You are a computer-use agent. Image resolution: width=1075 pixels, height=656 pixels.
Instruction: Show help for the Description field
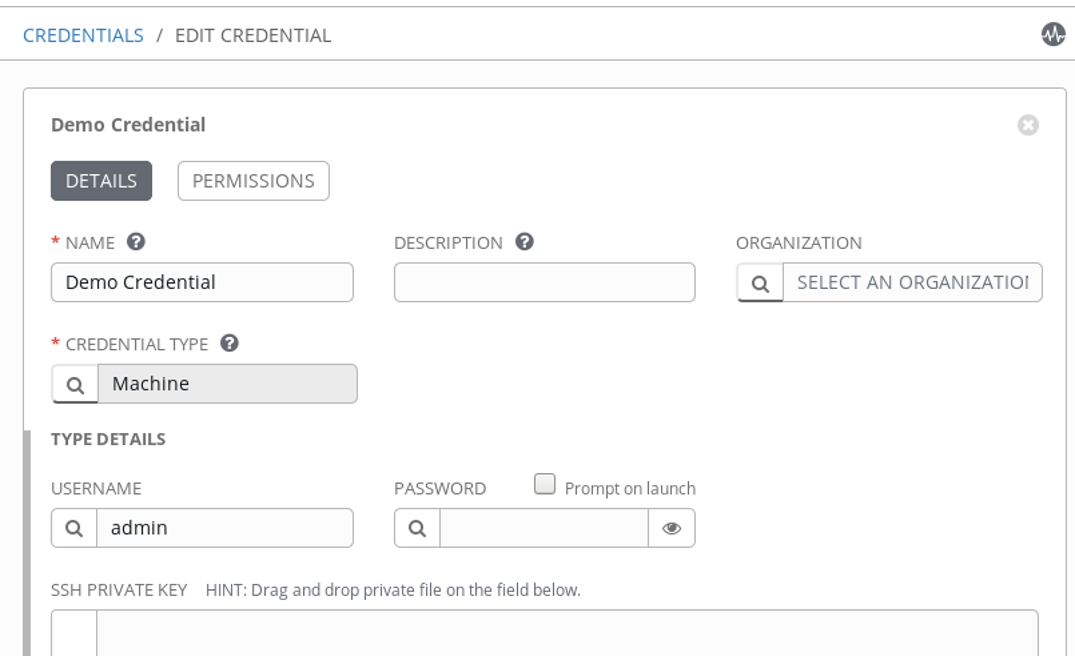[x=524, y=242]
